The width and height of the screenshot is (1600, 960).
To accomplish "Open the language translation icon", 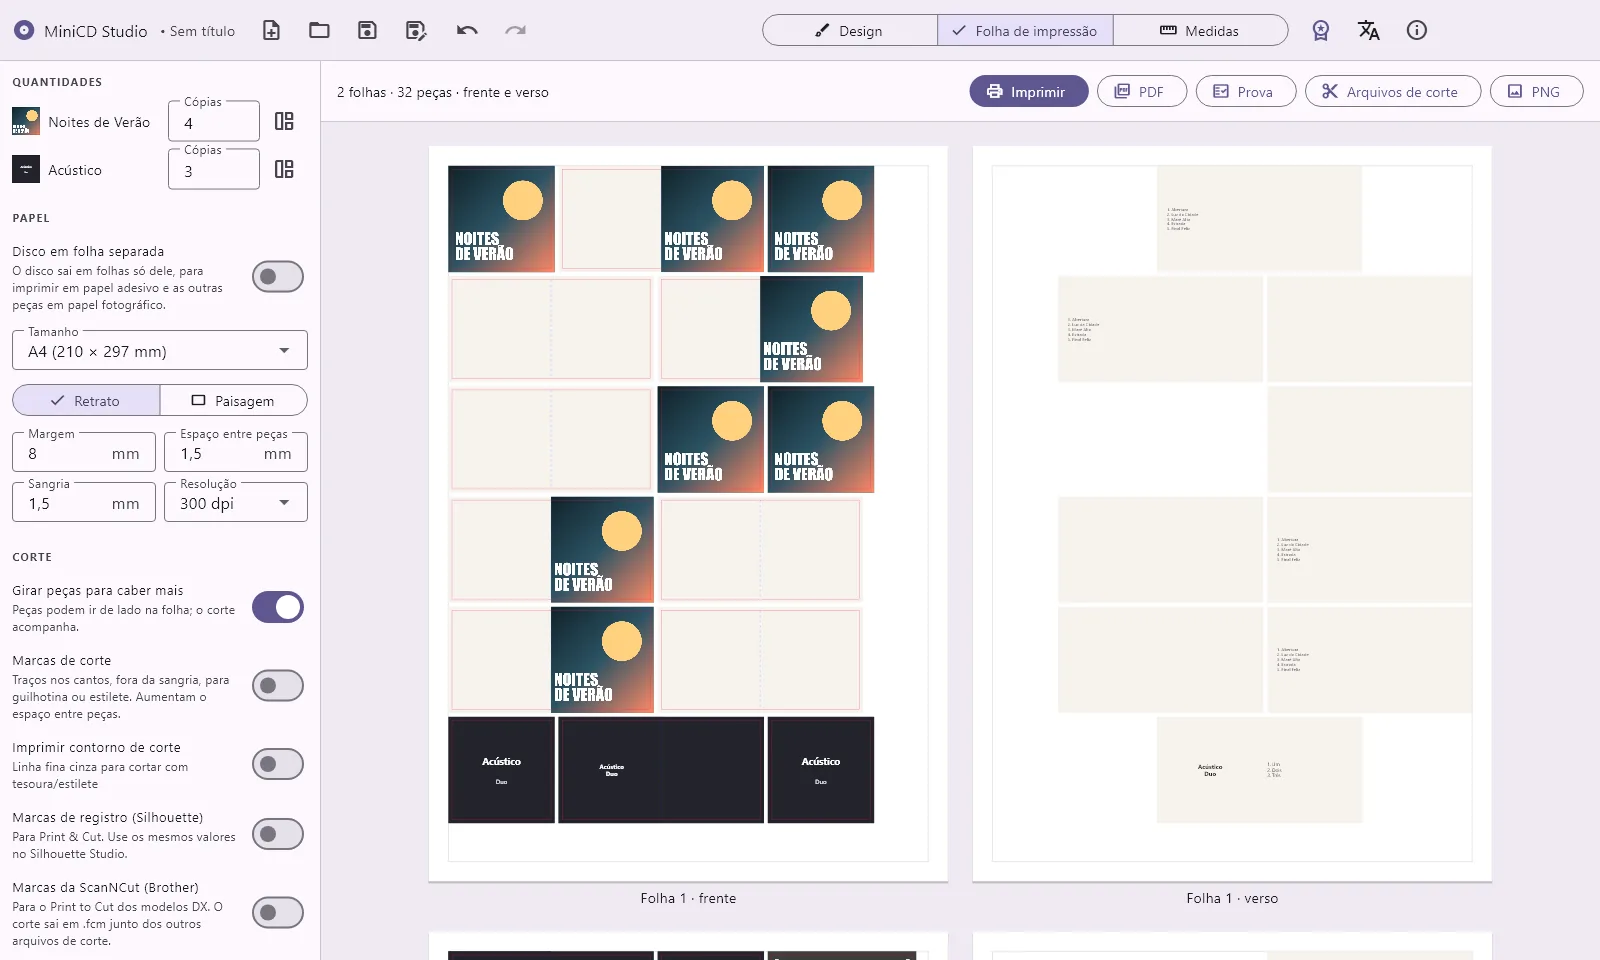I will click(x=1369, y=30).
